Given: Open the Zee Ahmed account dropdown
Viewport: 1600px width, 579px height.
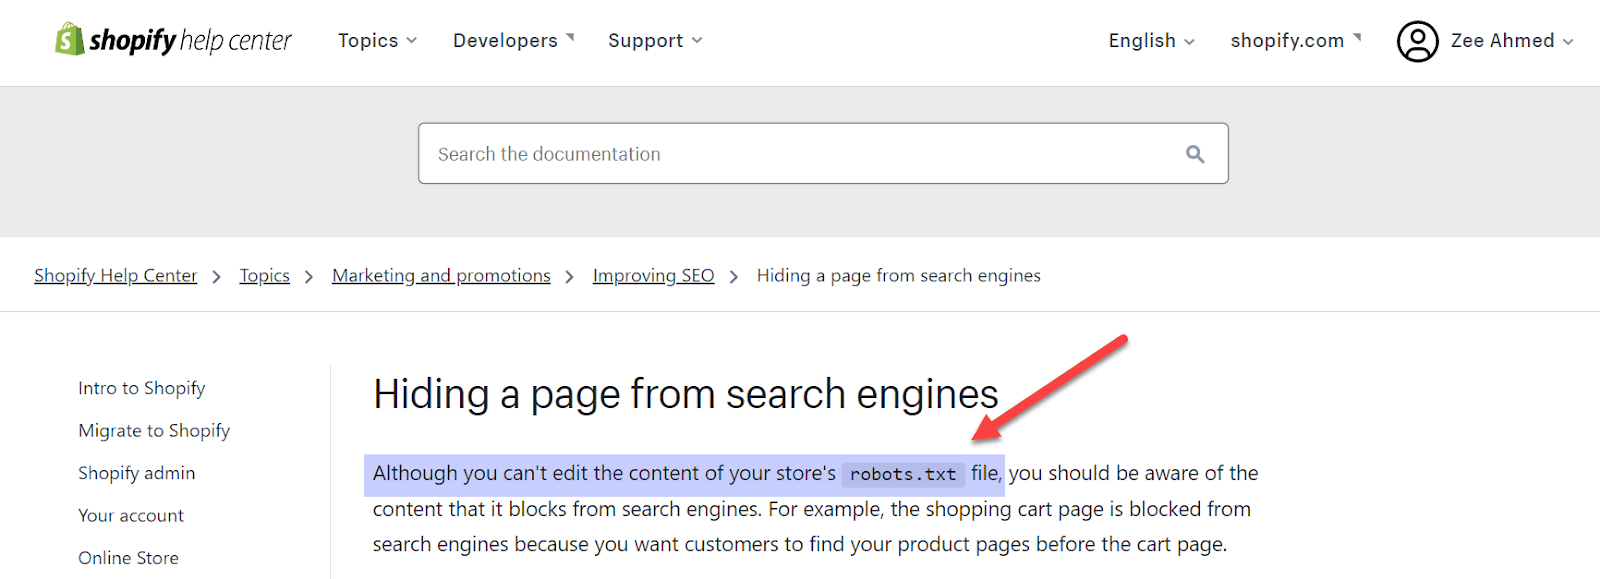Looking at the screenshot, I should [1512, 41].
